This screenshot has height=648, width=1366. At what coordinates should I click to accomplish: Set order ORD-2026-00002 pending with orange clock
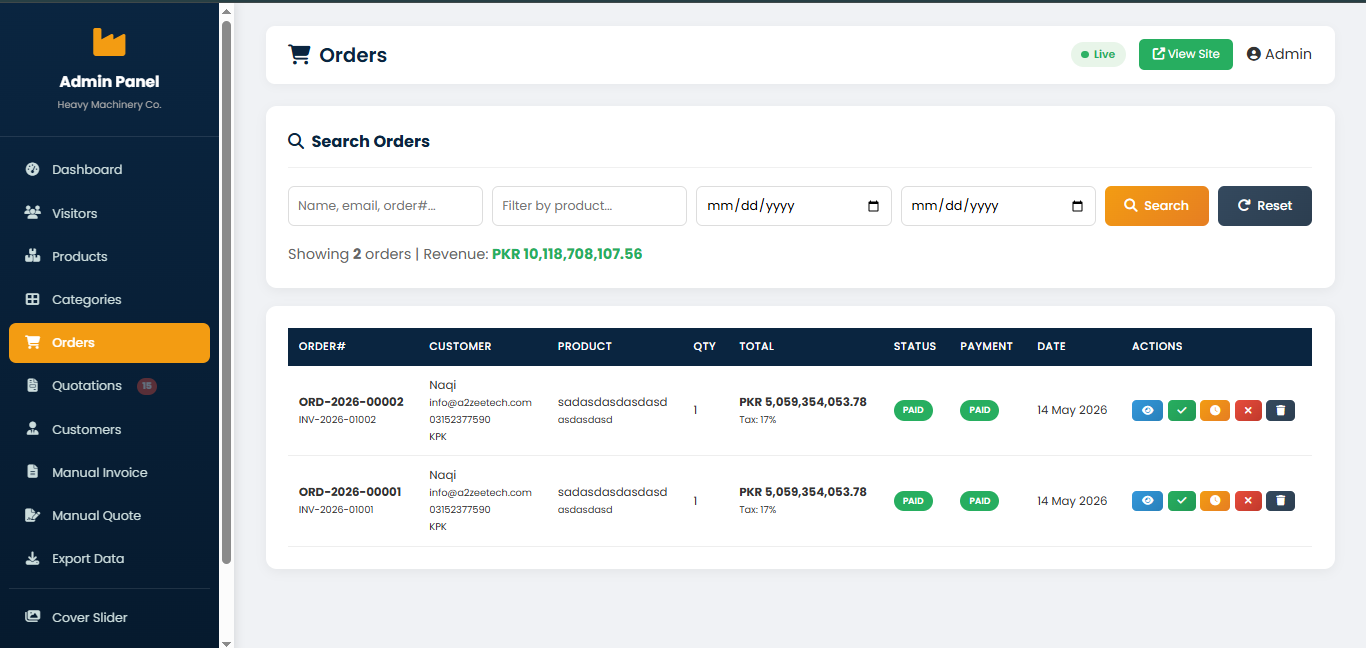point(1215,410)
